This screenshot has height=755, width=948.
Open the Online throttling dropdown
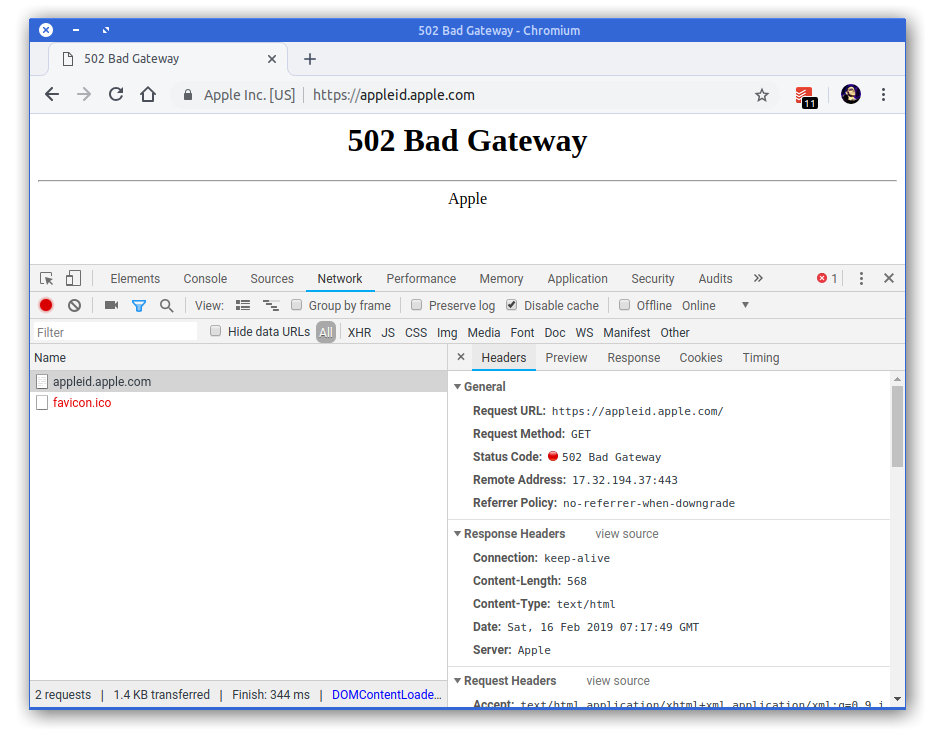[715, 305]
